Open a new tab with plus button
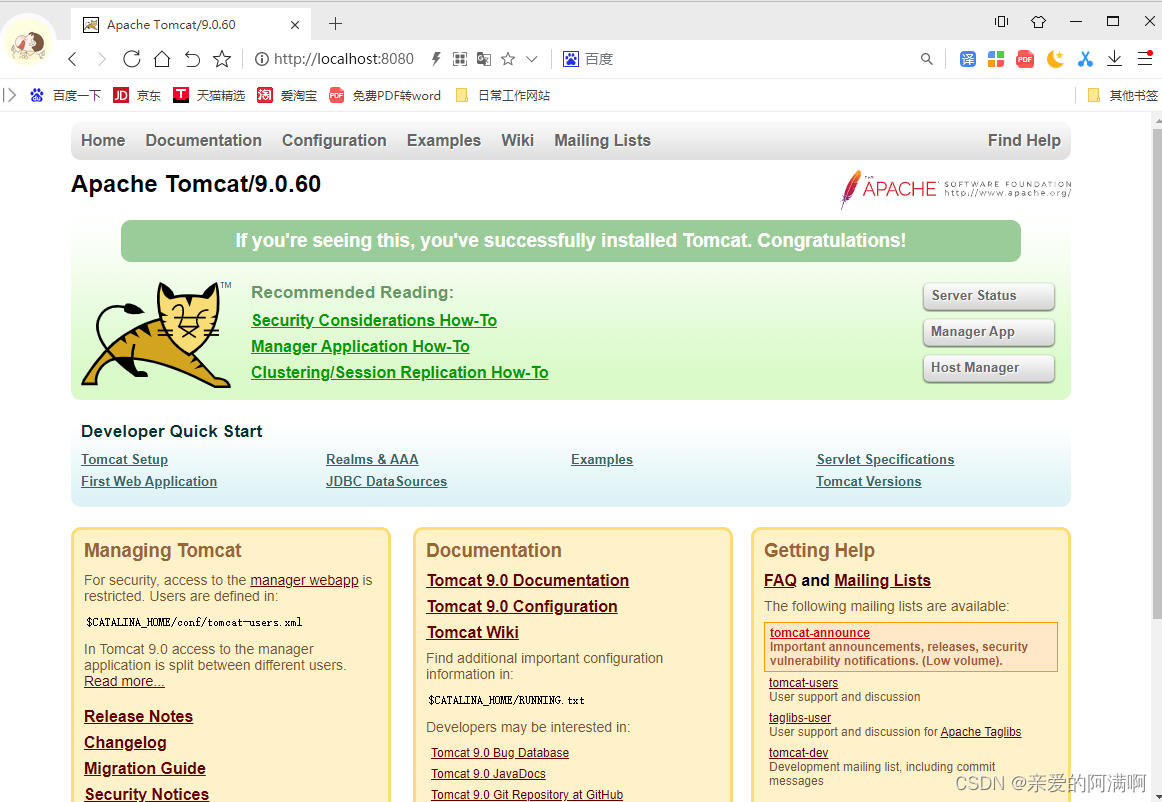This screenshot has width=1162, height=802. 335,24
